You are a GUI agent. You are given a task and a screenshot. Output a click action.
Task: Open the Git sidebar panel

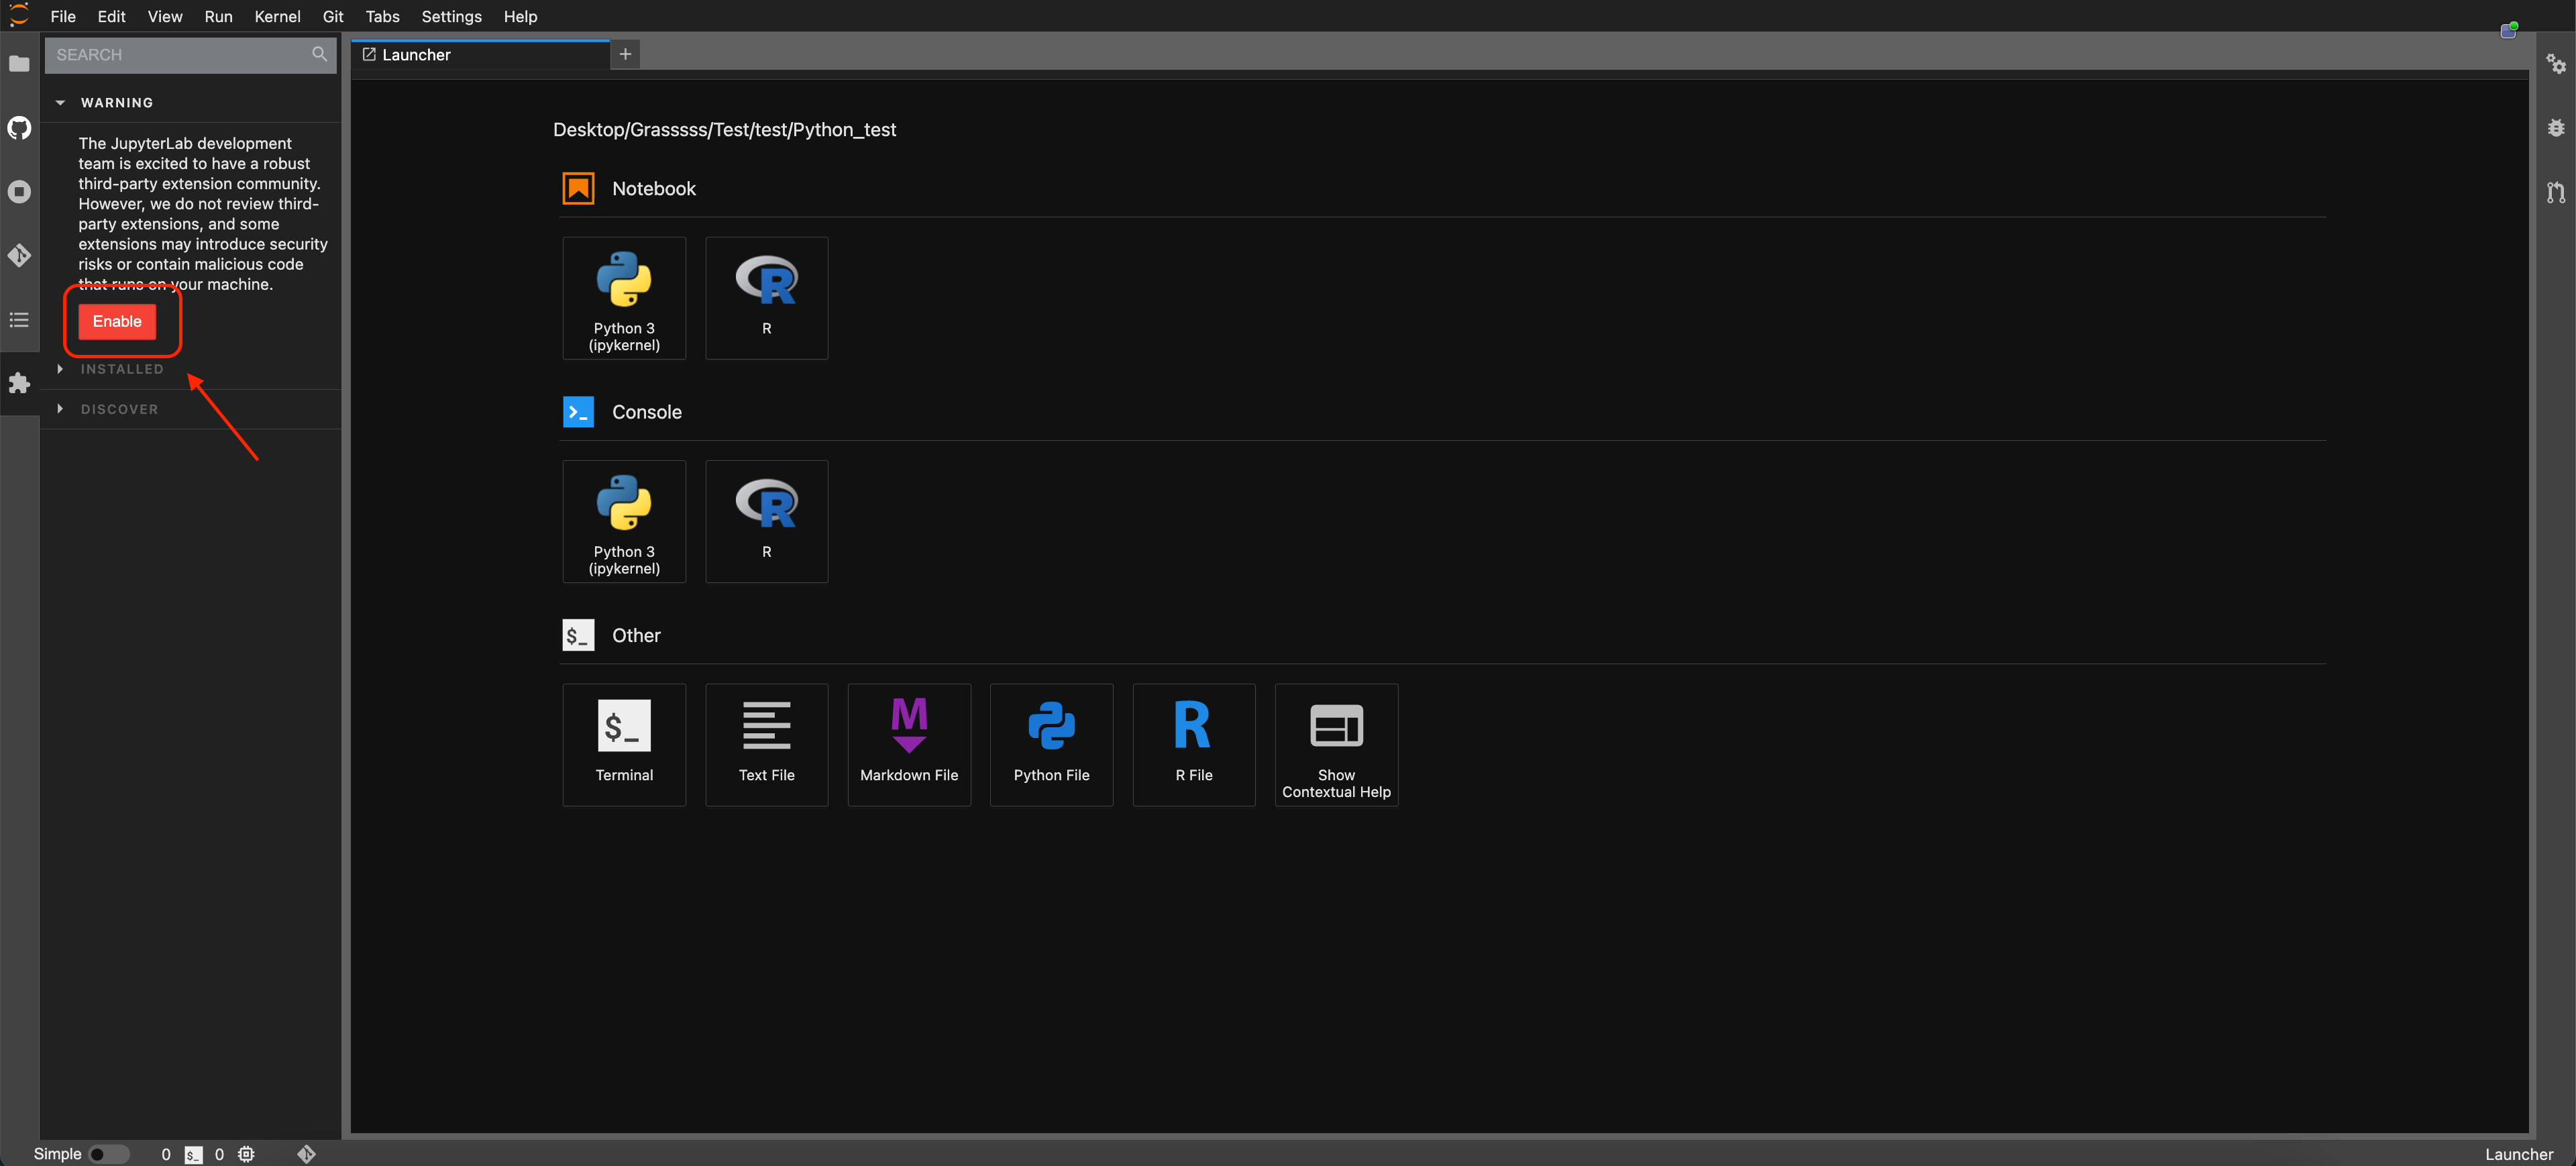[19, 256]
